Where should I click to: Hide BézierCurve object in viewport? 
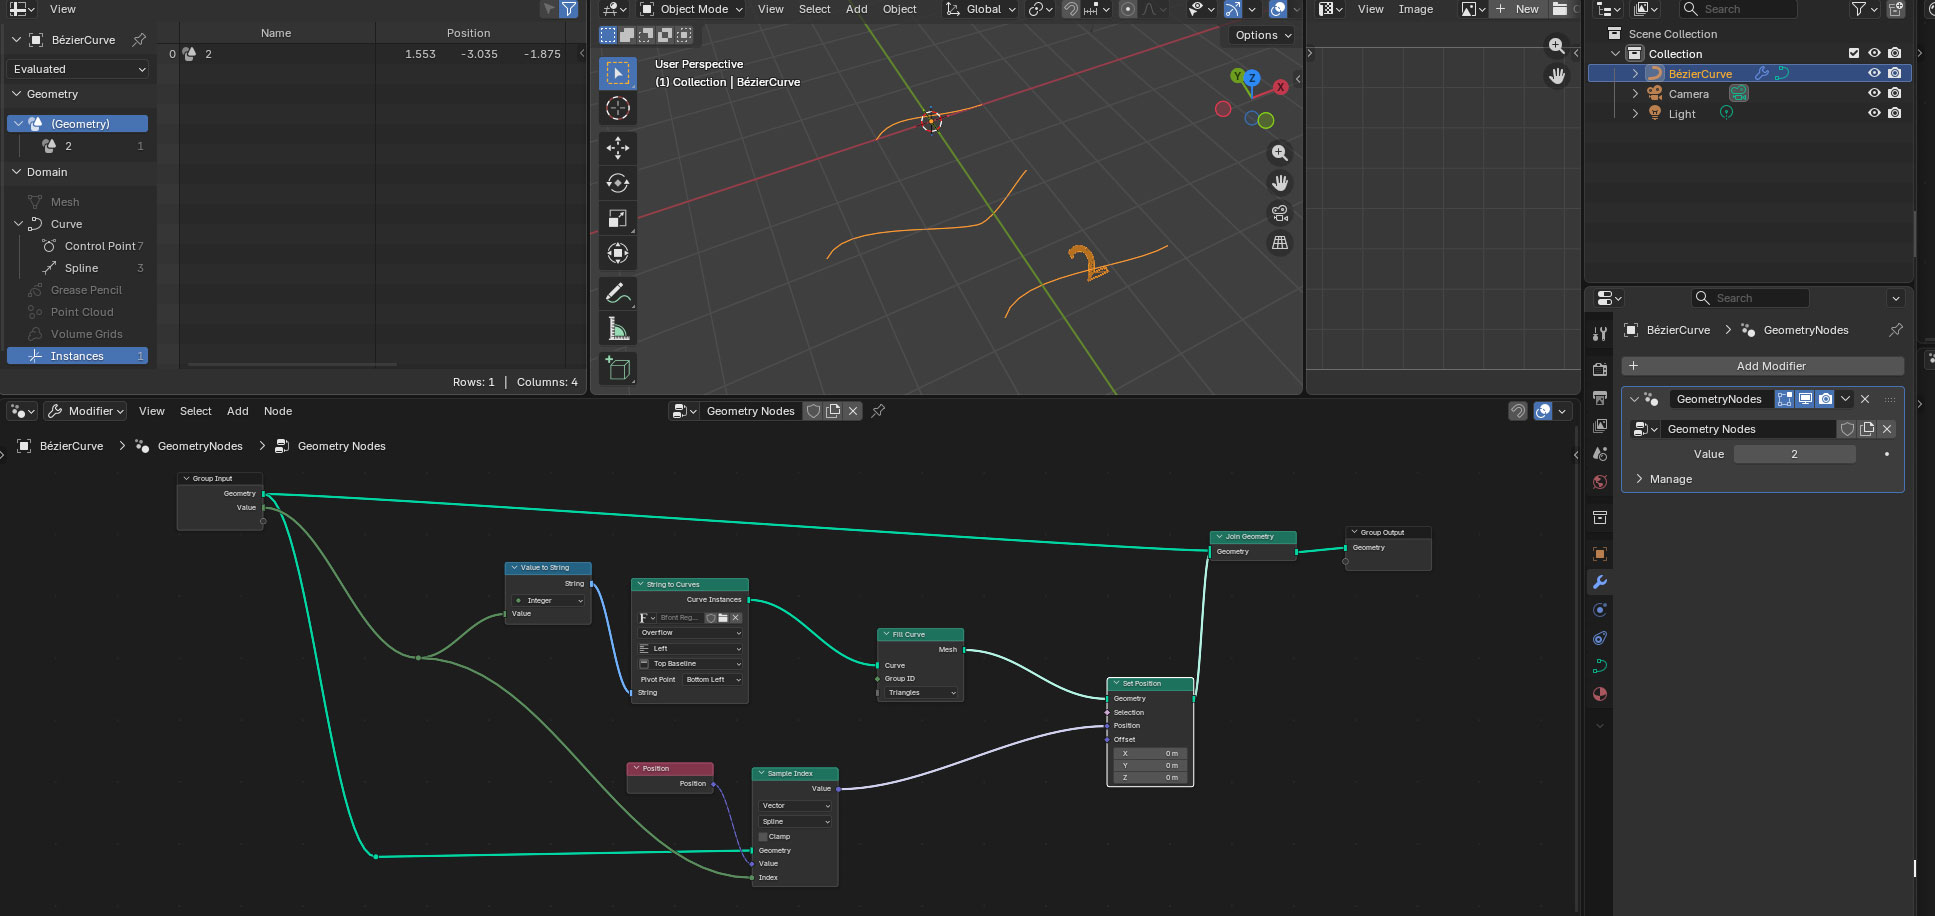[x=1874, y=73]
